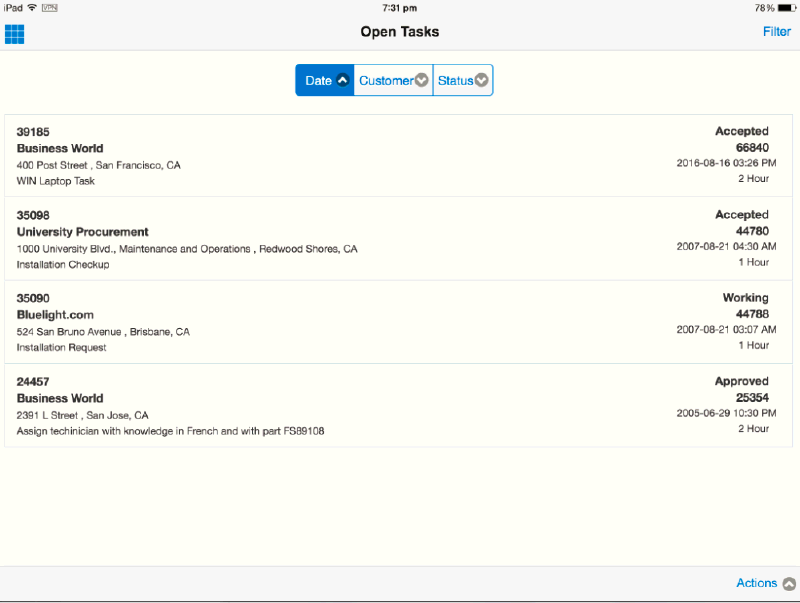Viewport: 800px width, 603px height.
Task: Tap address 1000 University Blvd., Redwood Shores
Action: click(187, 249)
